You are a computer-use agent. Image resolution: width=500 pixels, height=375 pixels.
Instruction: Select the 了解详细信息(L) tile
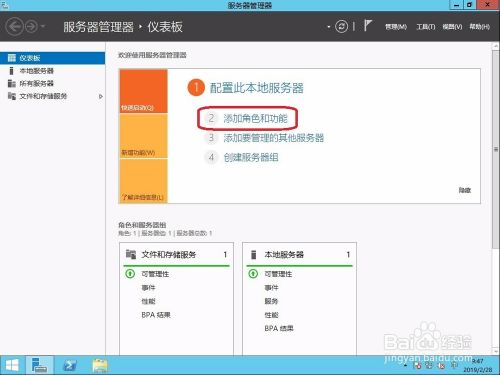coord(143,181)
